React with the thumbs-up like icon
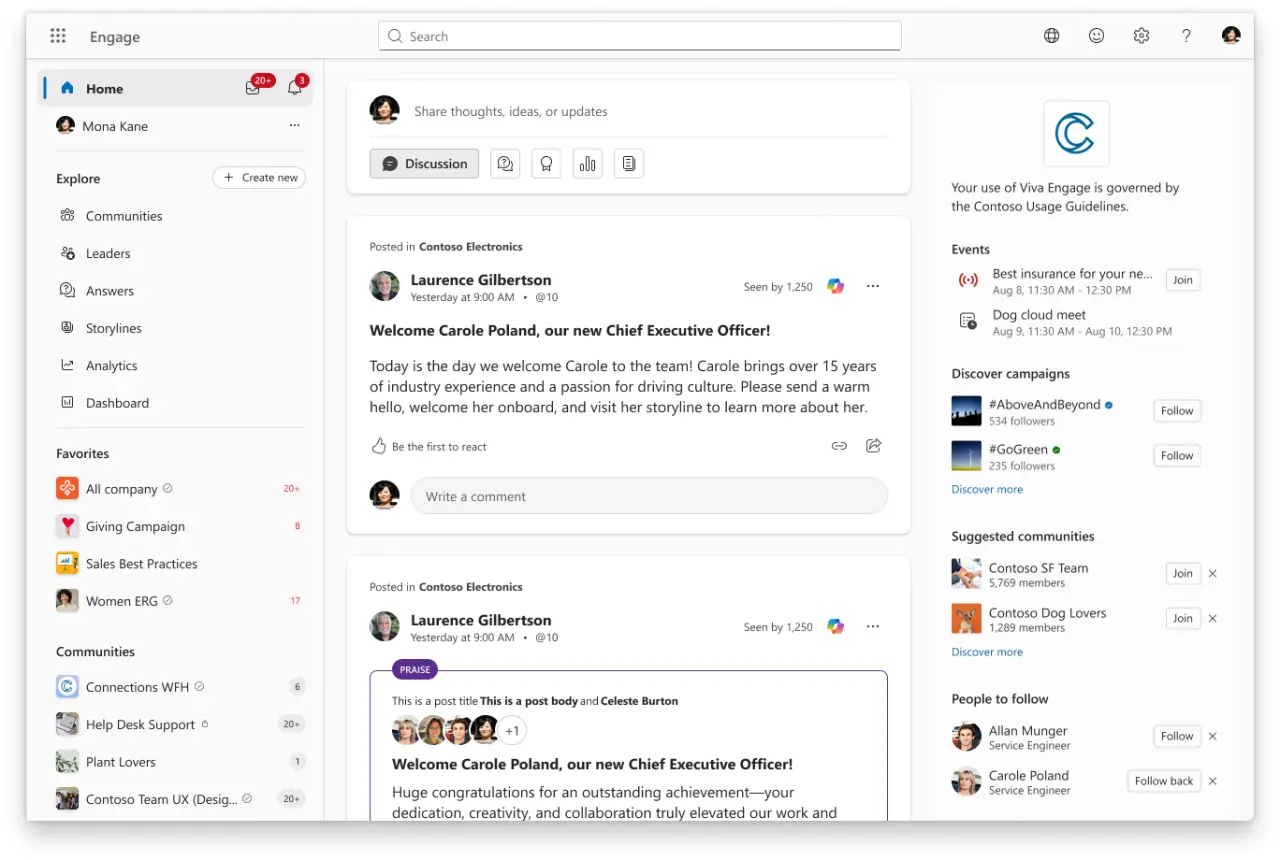The image size is (1280, 860). tap(378, 446)
